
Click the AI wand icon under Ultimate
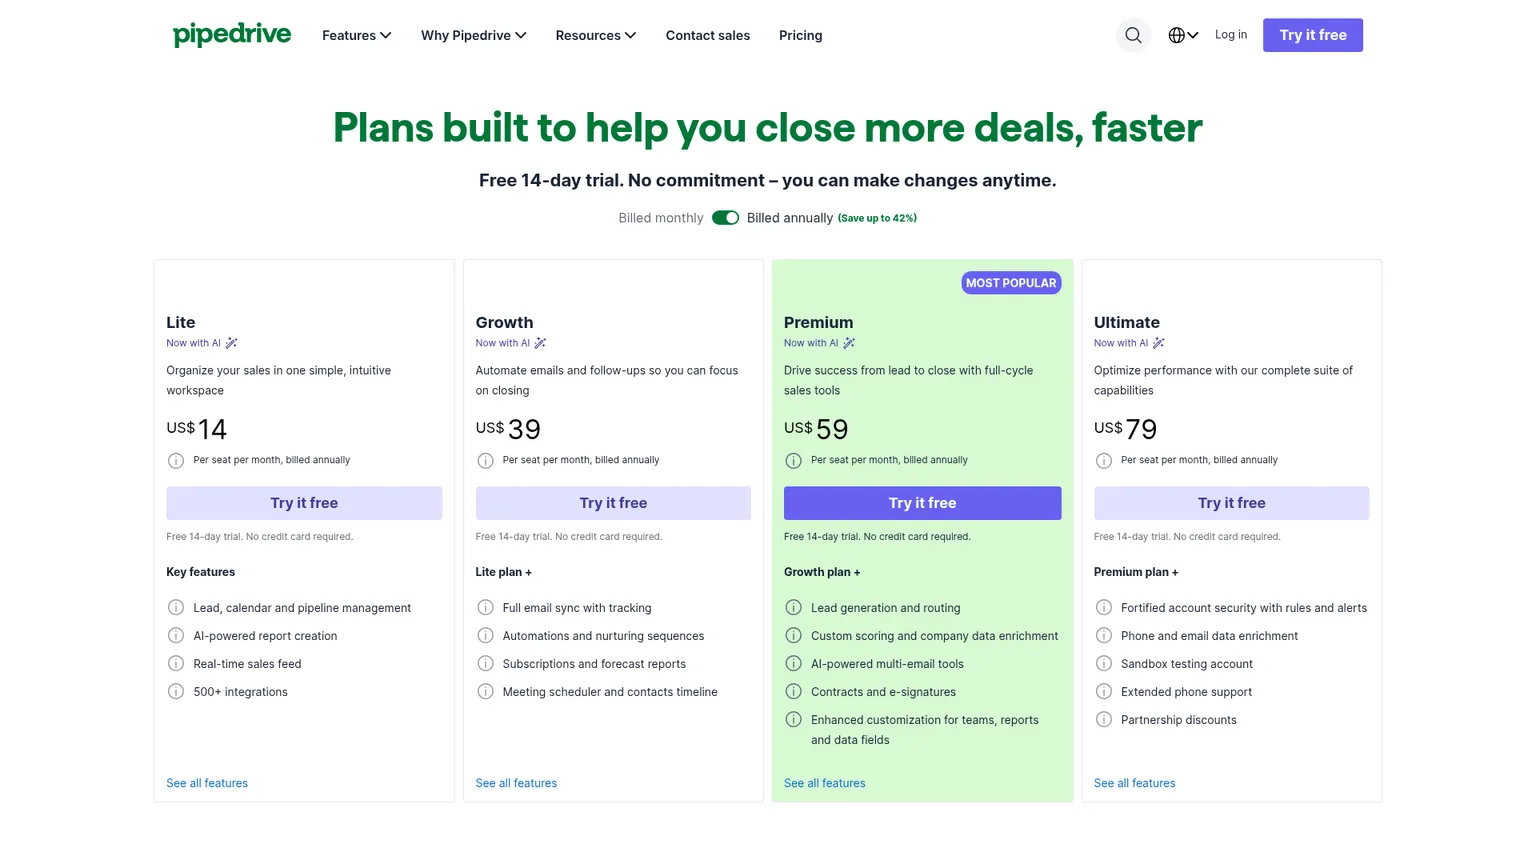pyautogui.click(x=1159, y=343)
